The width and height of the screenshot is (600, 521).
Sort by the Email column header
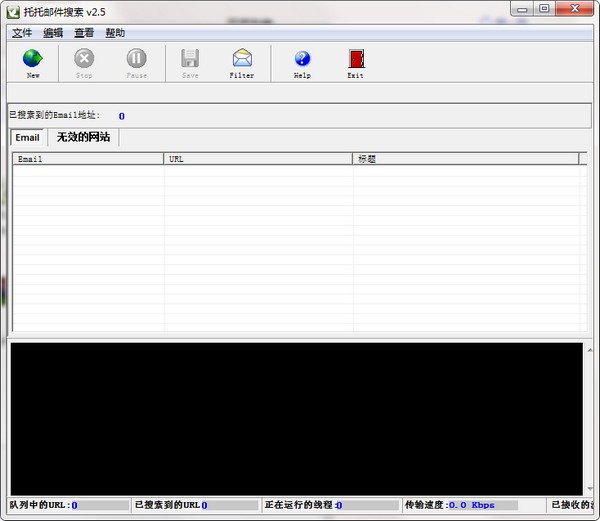(88, 159)
